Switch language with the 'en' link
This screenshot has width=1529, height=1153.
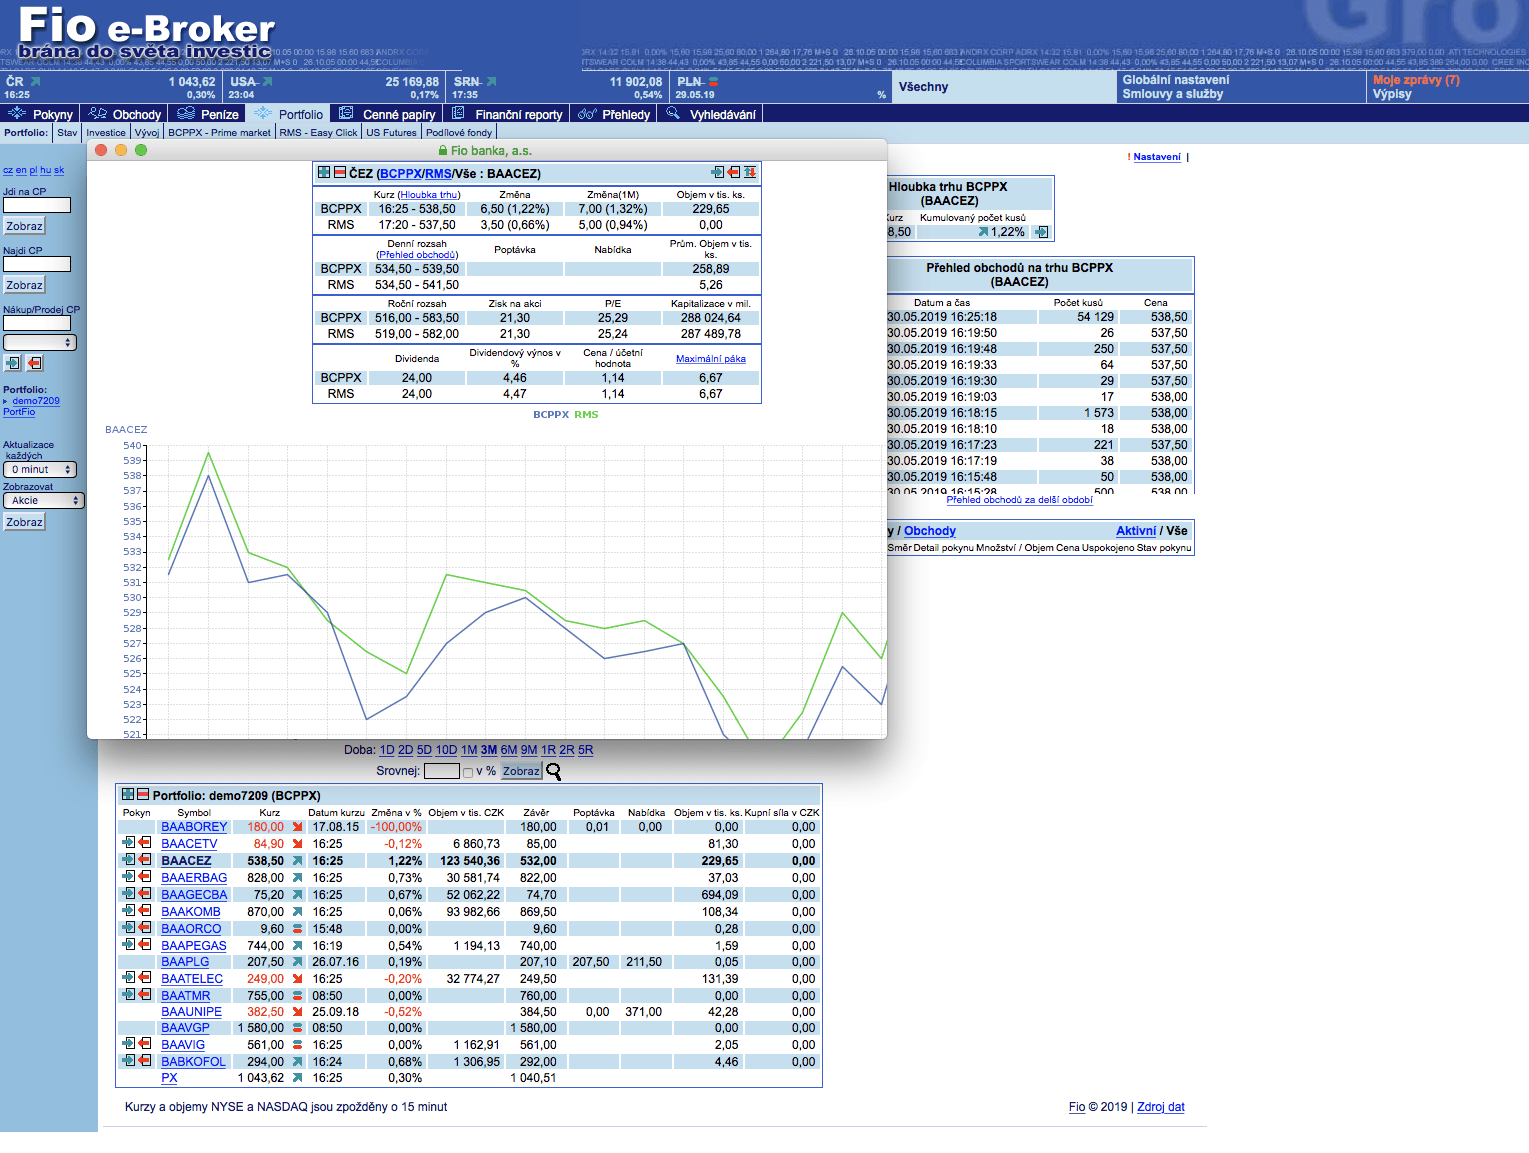click(x=21, y=170)
